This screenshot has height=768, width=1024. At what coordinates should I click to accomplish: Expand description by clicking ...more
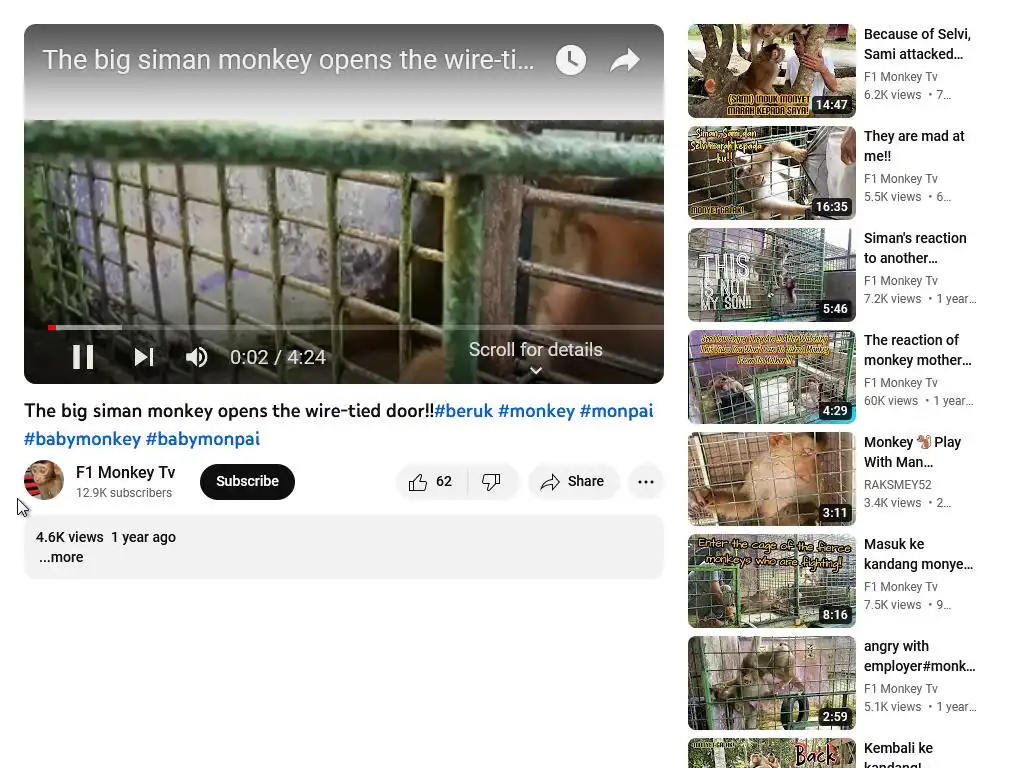tap(61, 558)
